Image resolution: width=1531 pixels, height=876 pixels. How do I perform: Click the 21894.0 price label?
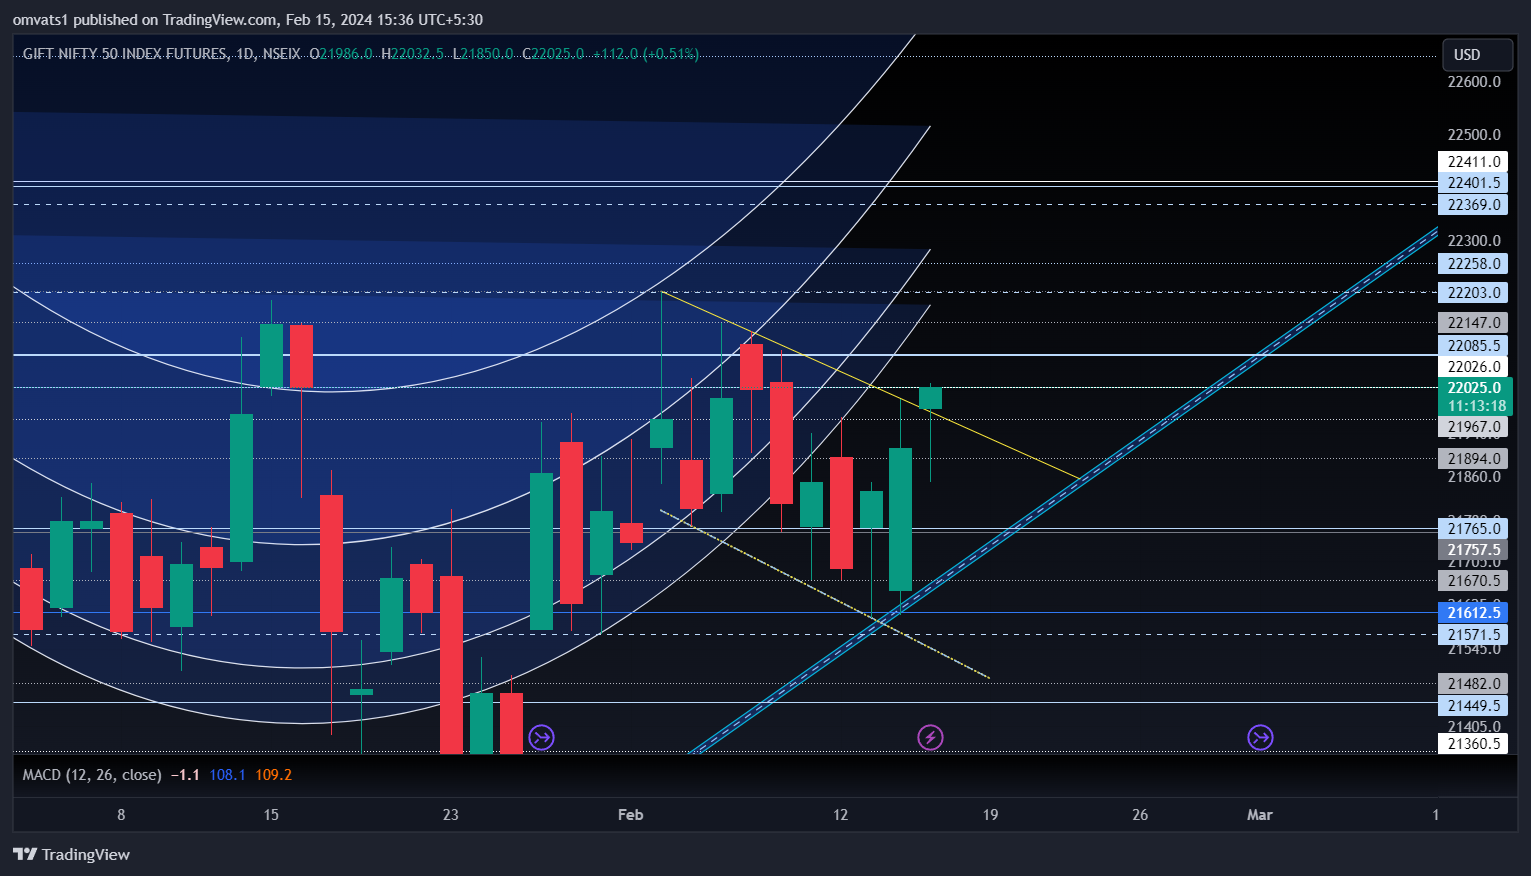(x=1473, y=459)
